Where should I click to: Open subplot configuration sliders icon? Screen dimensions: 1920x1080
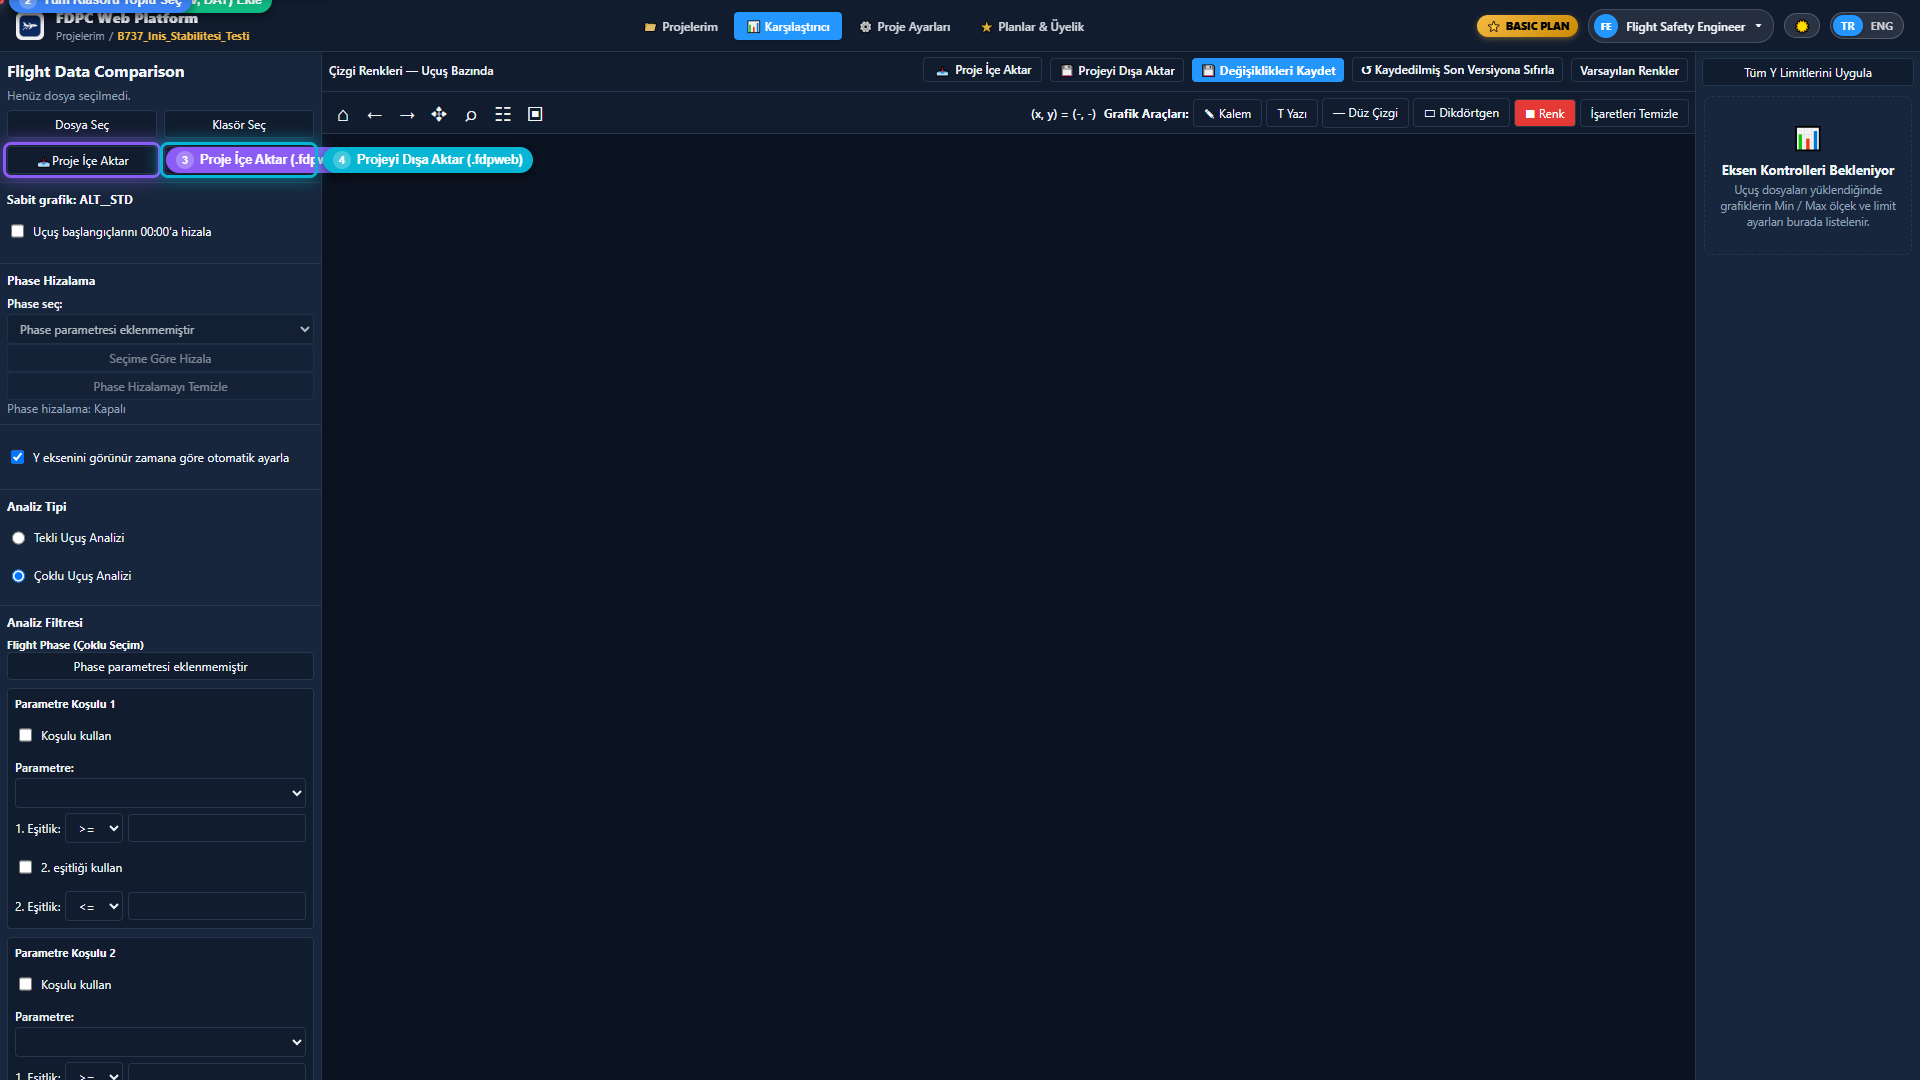pos(503,115)
